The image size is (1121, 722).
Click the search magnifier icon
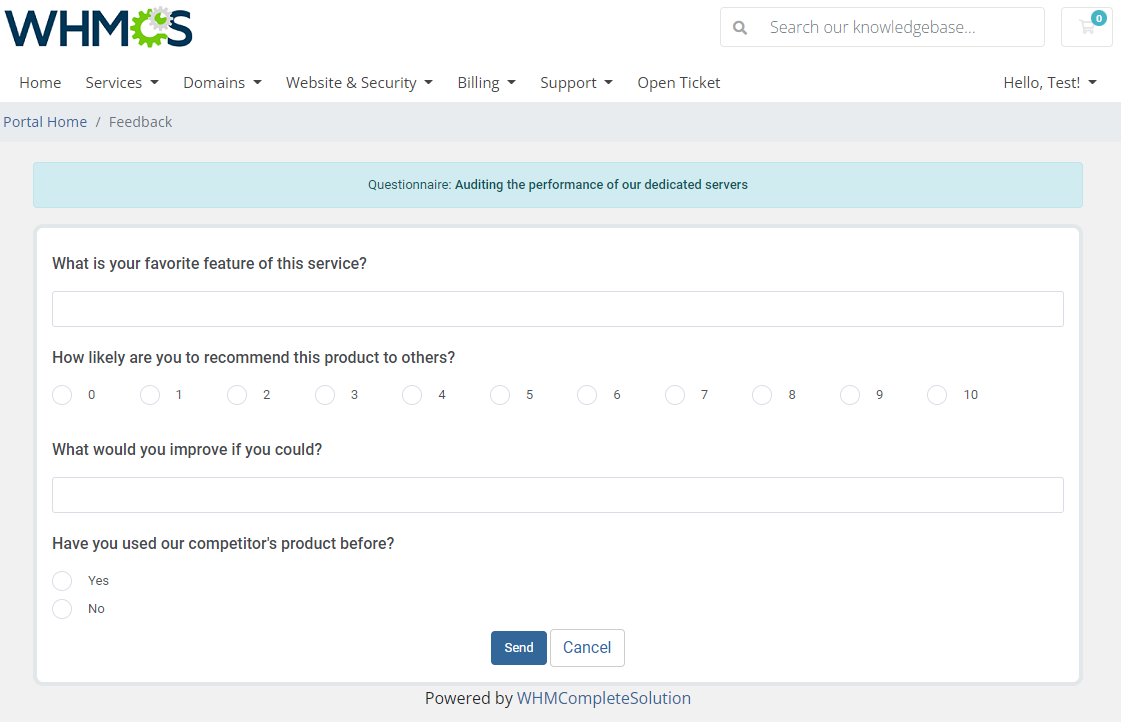pos(740,28)
